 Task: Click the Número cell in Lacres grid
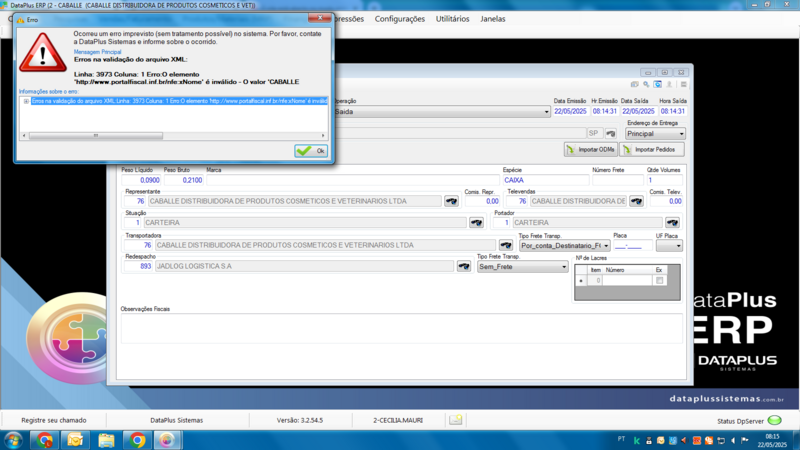[x=628, y=280]
